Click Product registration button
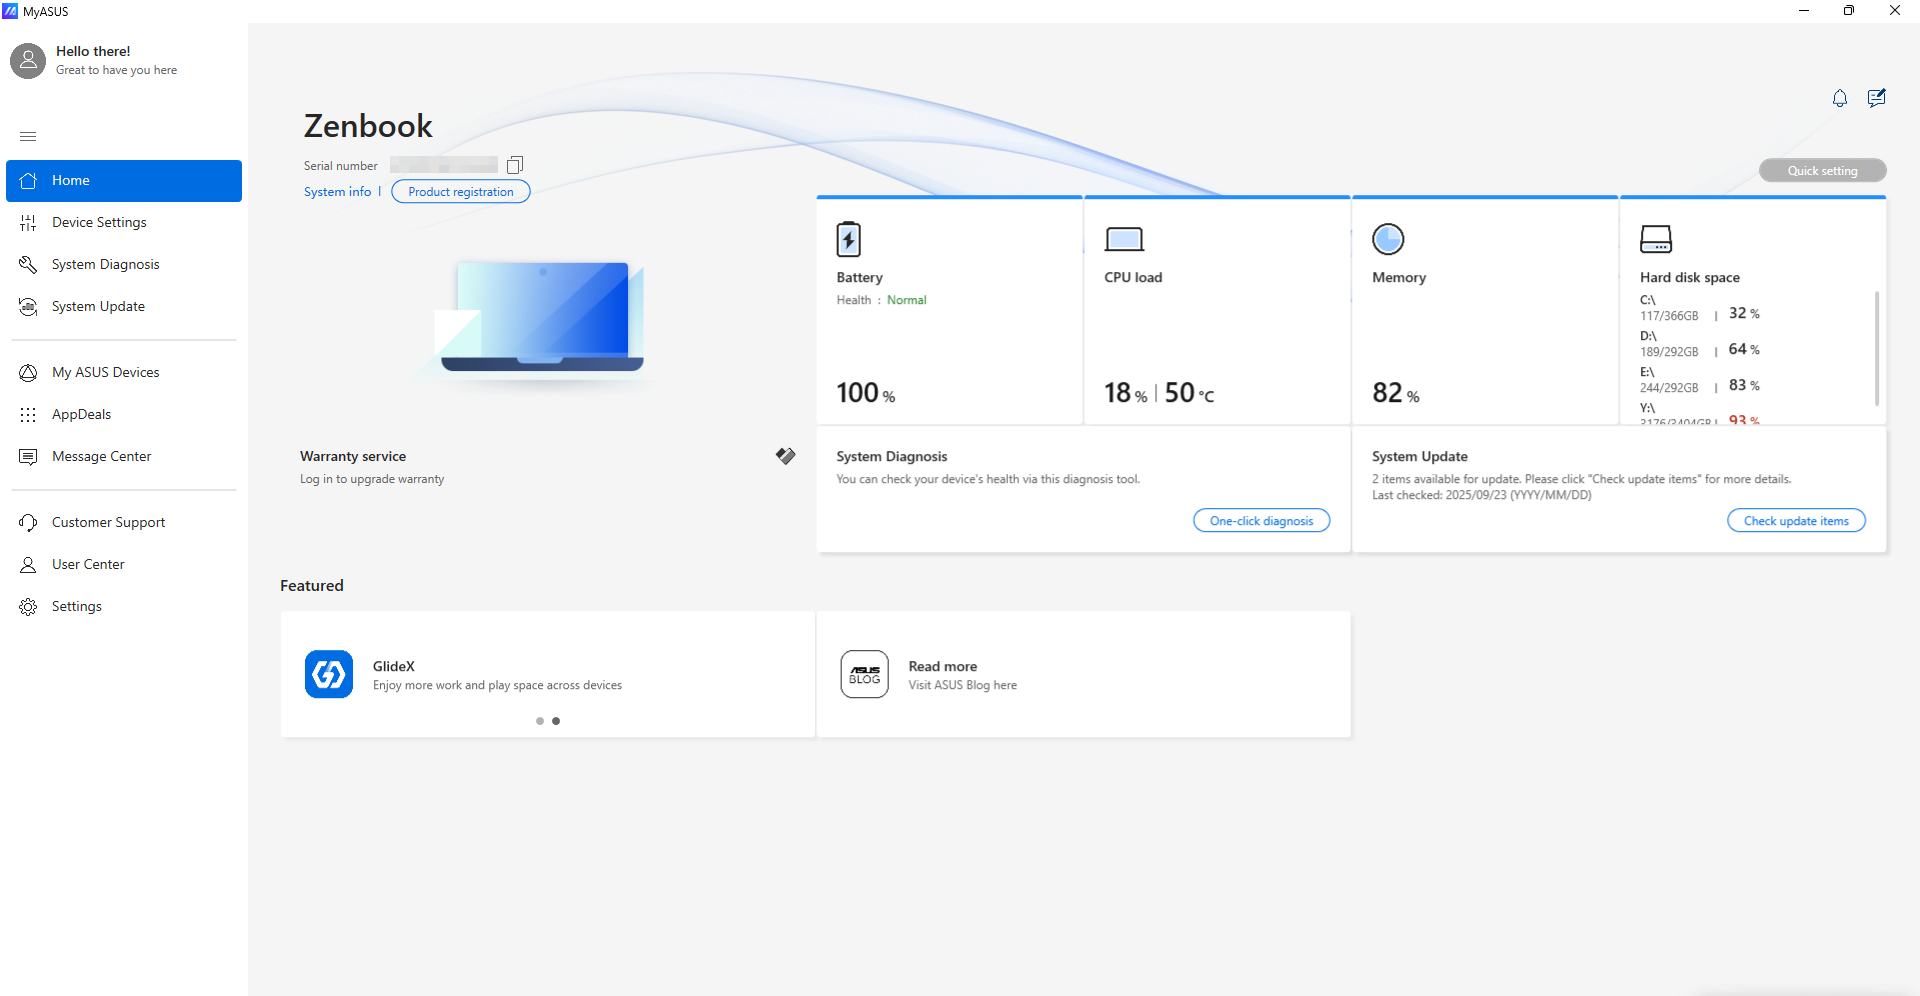This screenshot has width=1920, height=996. 461,191
